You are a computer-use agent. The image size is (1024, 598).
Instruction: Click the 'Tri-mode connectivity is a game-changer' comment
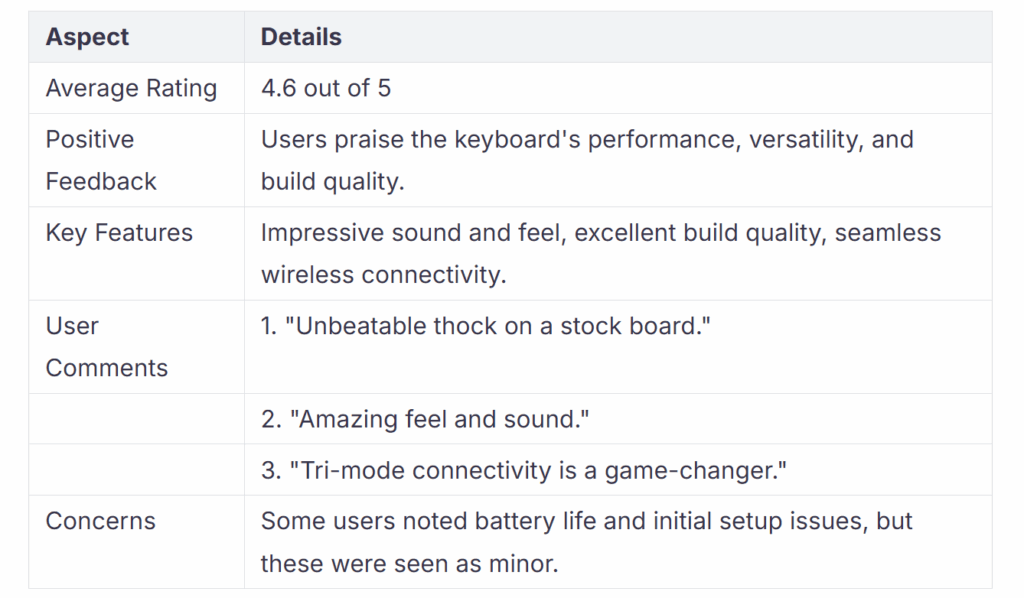point(524,470)
